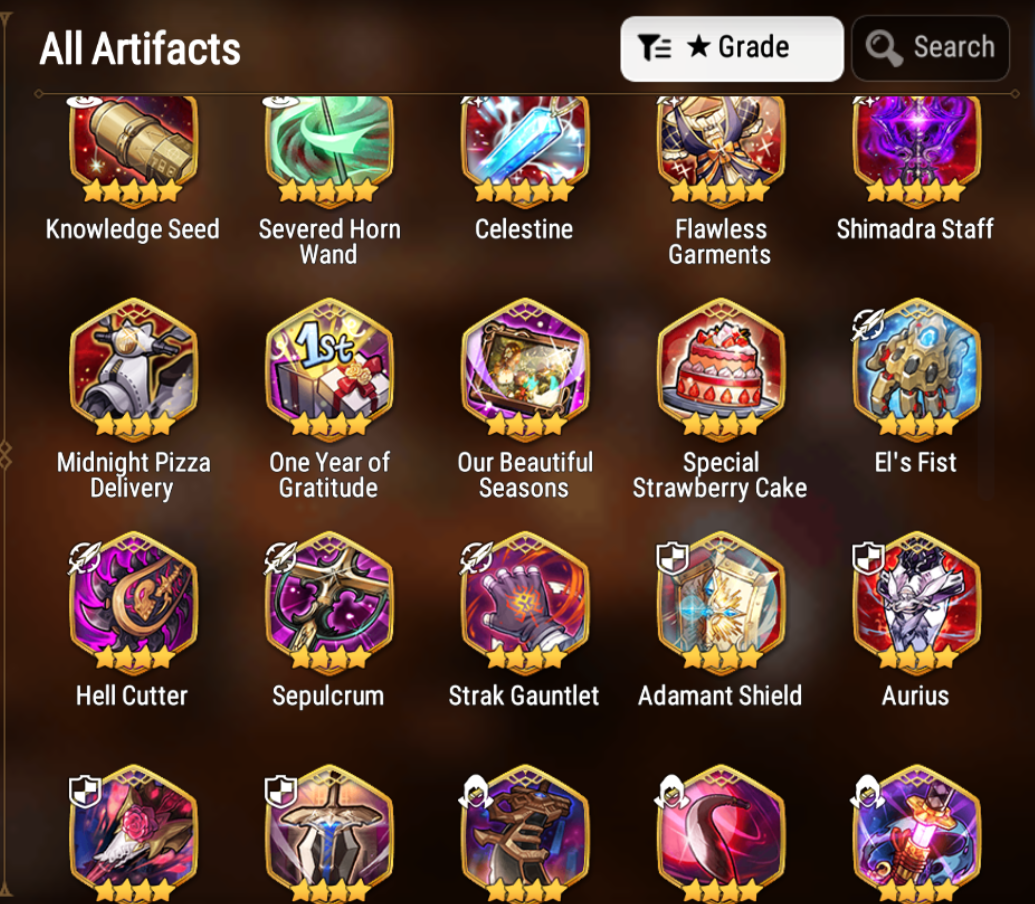The height and width of the screenshot is (904, 1035).
Task: Click the glowing lantern artifact thumbnail
Action: pos(916,834)
